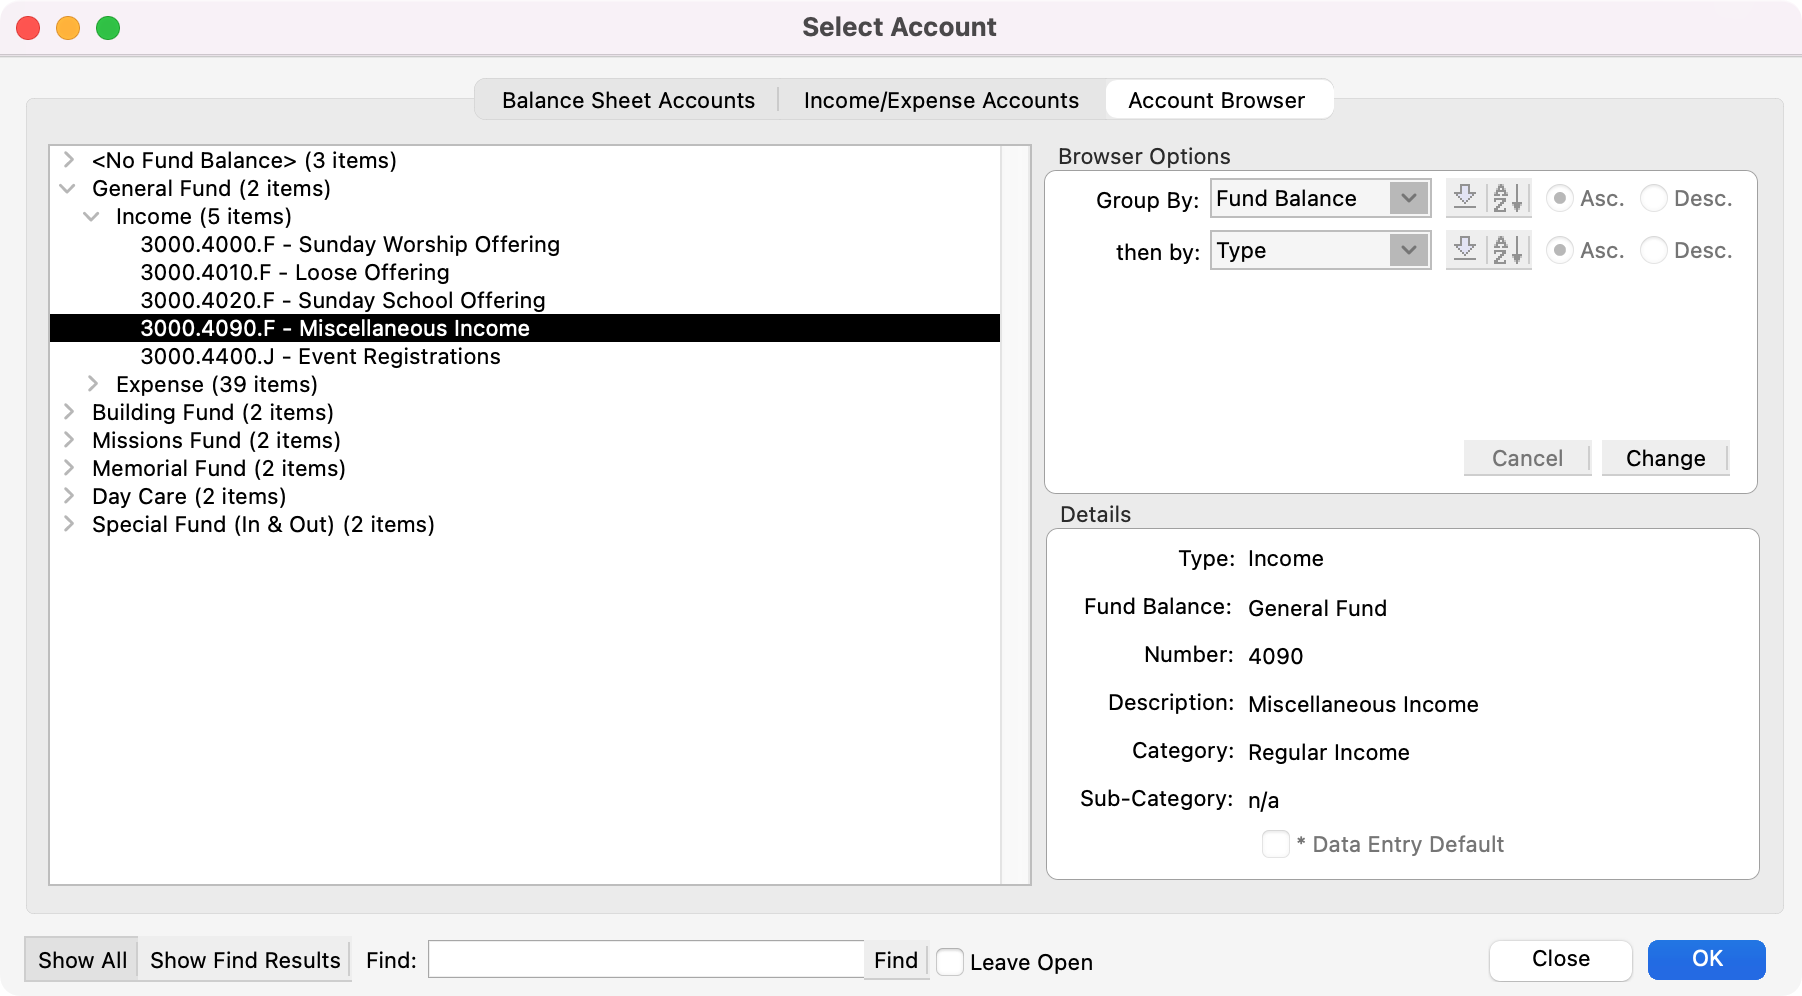Open the Group By Fund Balance dropdown
This screenshot has height=996, width=1802.
1320,198
